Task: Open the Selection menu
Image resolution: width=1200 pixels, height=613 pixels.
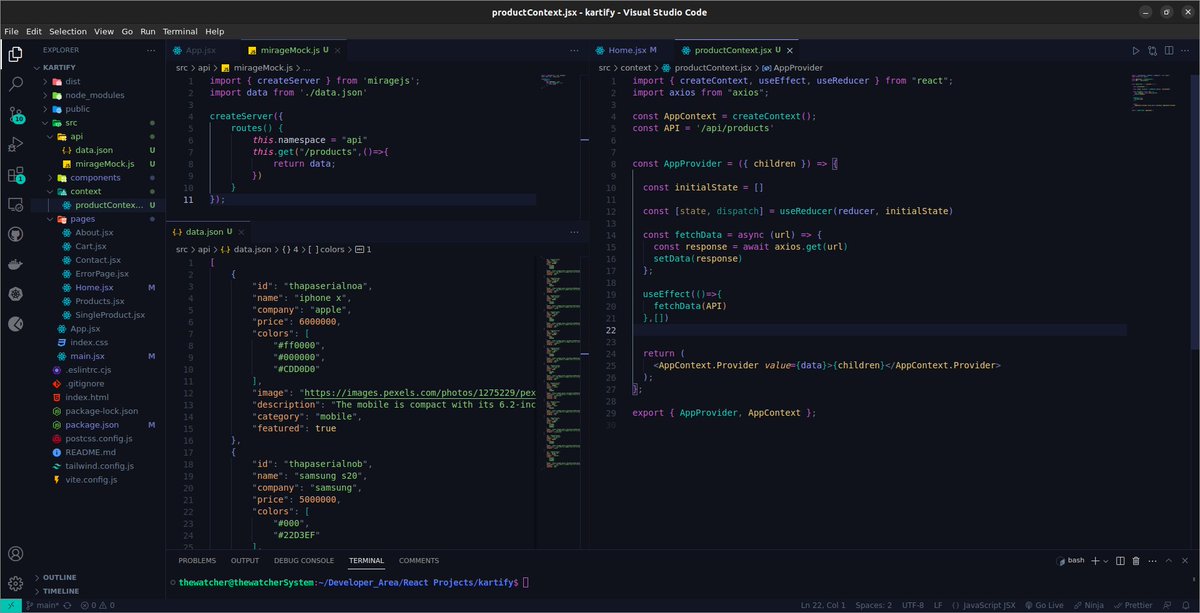Action: coord(67,31)
